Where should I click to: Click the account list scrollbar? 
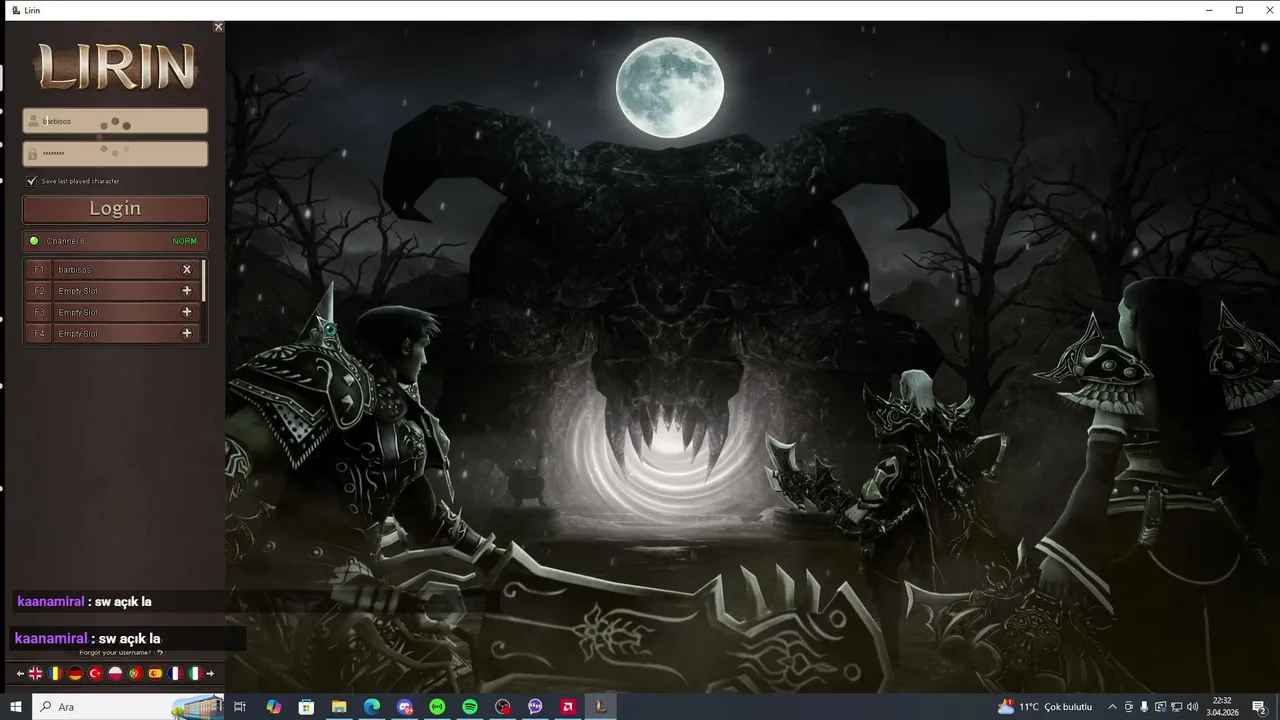click(204, 280)
